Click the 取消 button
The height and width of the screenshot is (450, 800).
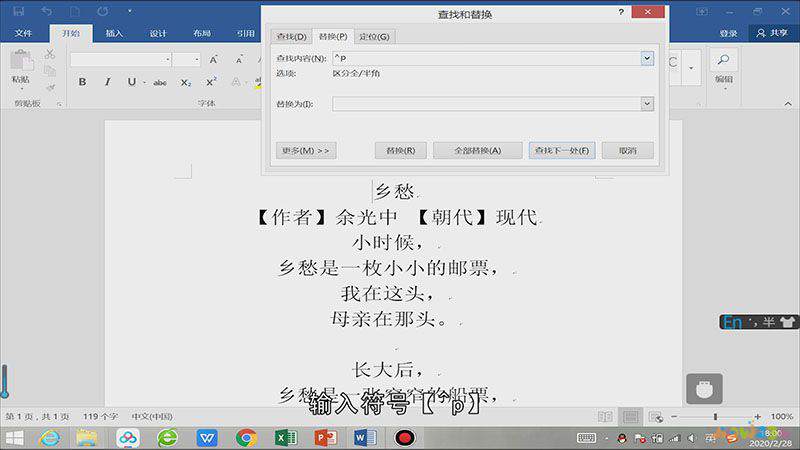pos(628,151)
